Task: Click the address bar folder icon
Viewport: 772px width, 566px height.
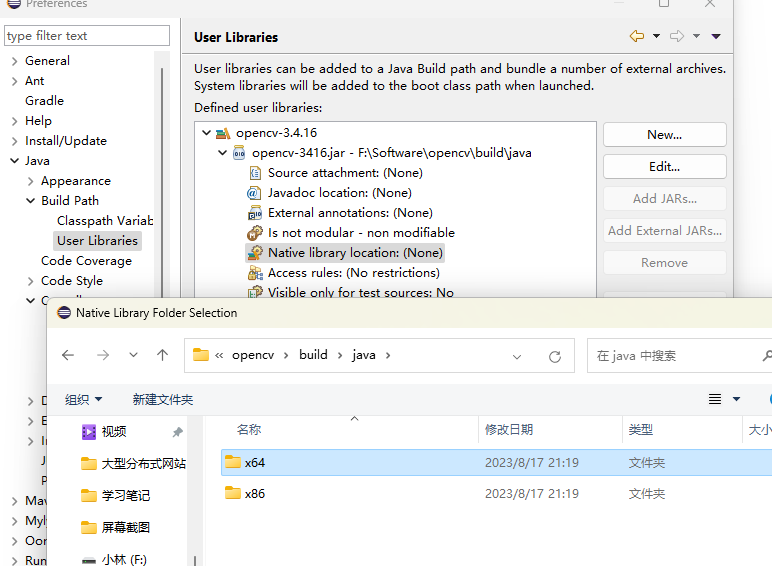Action: click(x=201, y=355)
